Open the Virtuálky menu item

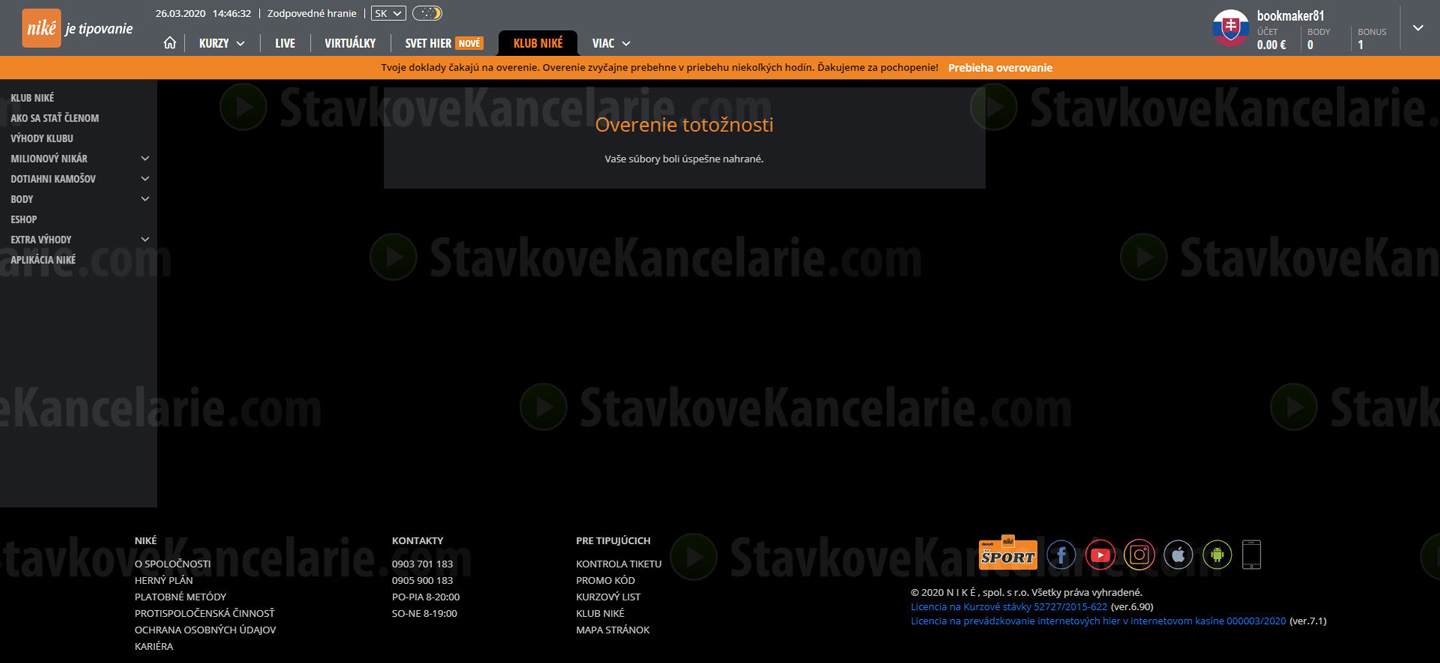(350, 43)
